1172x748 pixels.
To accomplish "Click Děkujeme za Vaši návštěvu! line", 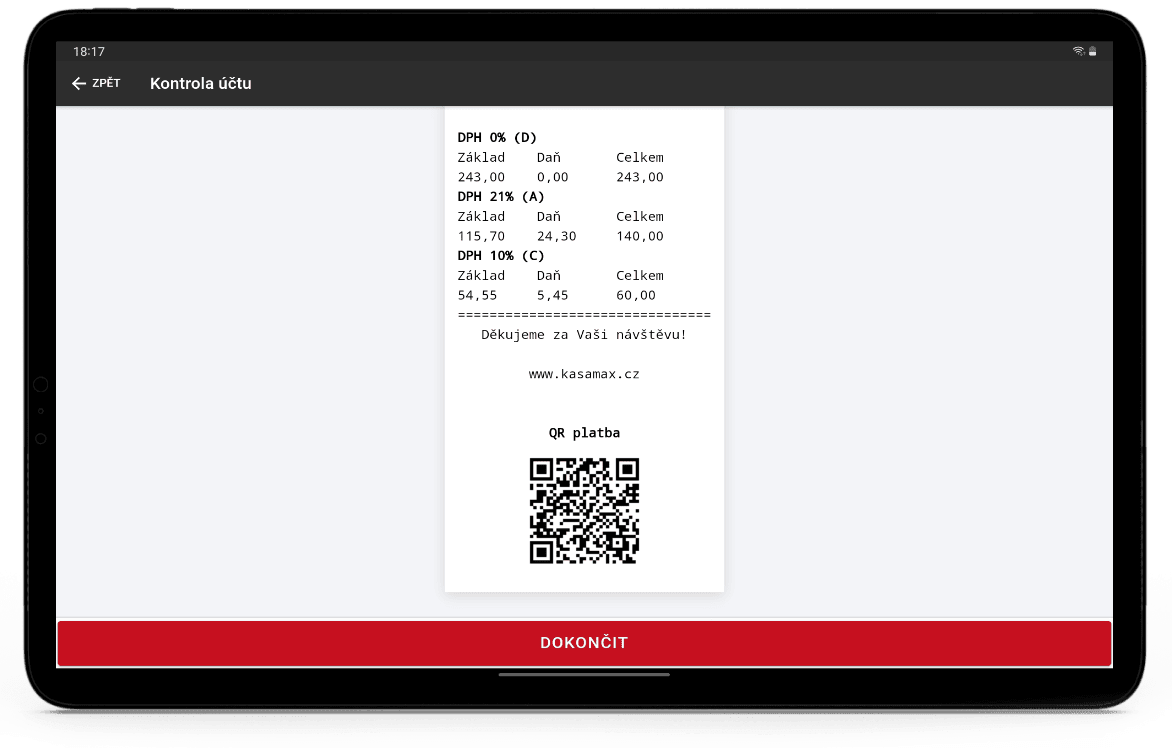I will [x=583, y=334].
